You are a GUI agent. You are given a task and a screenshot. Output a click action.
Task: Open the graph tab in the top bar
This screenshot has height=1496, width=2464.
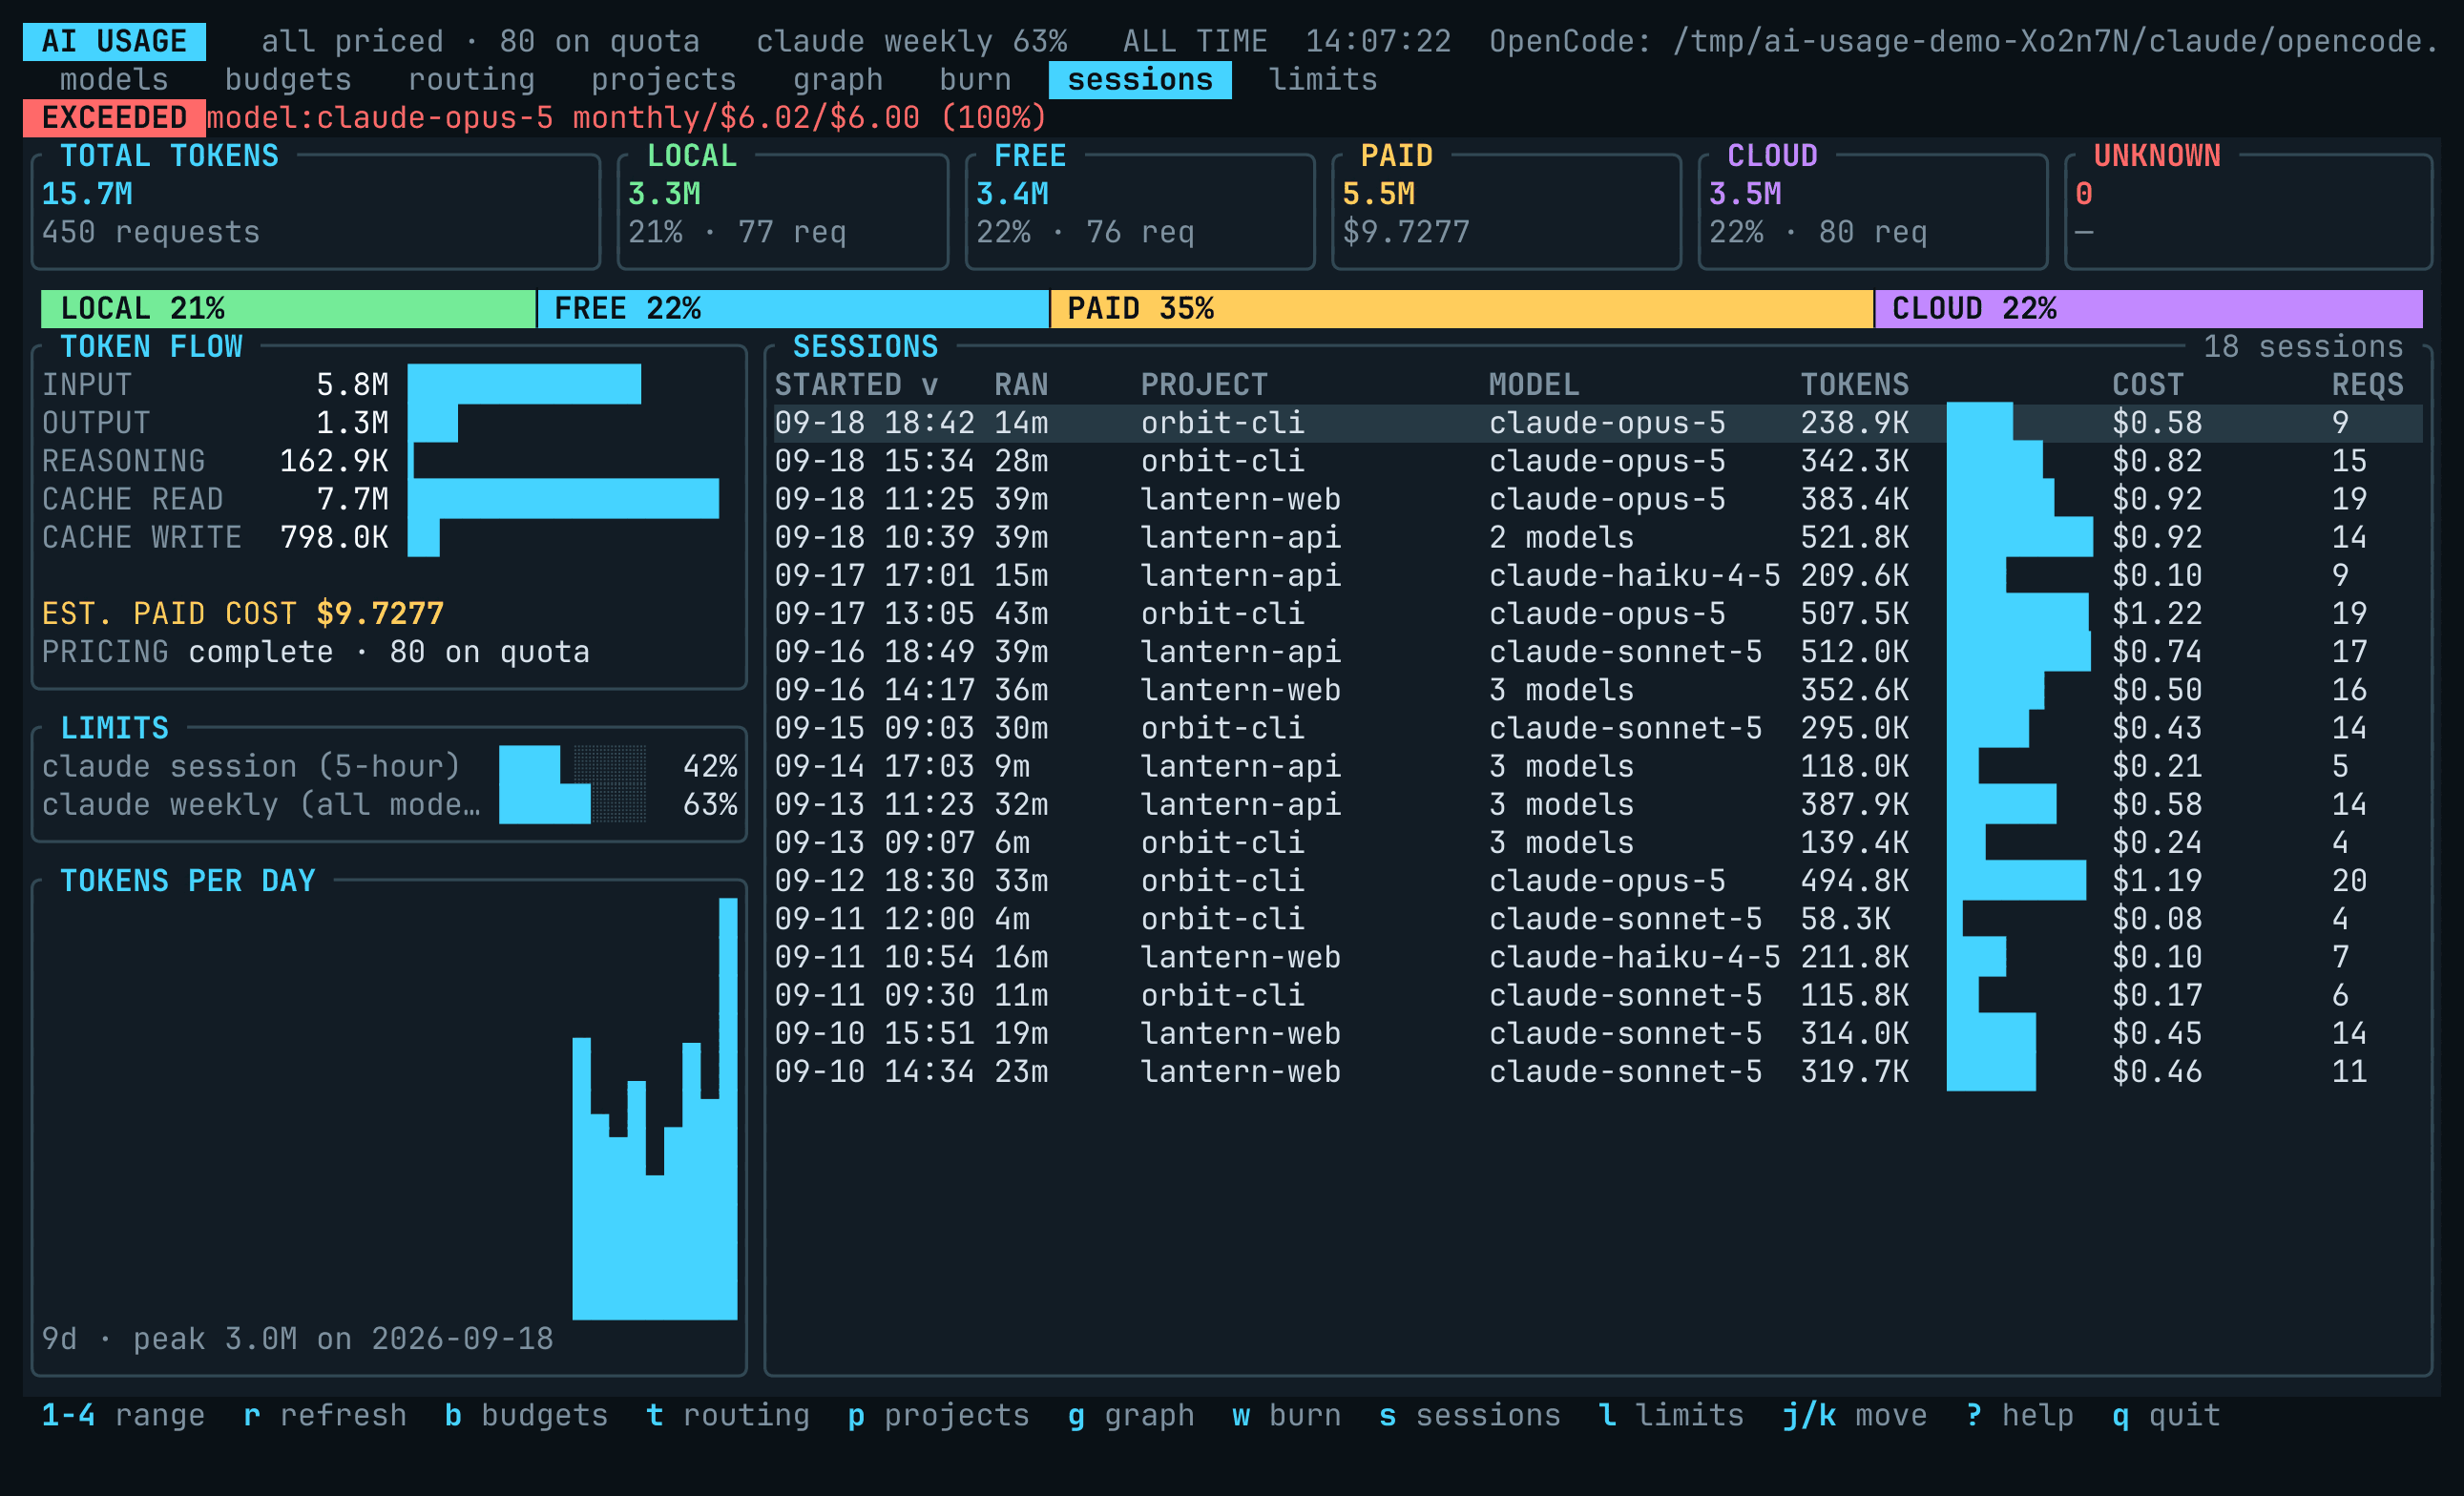838,80
